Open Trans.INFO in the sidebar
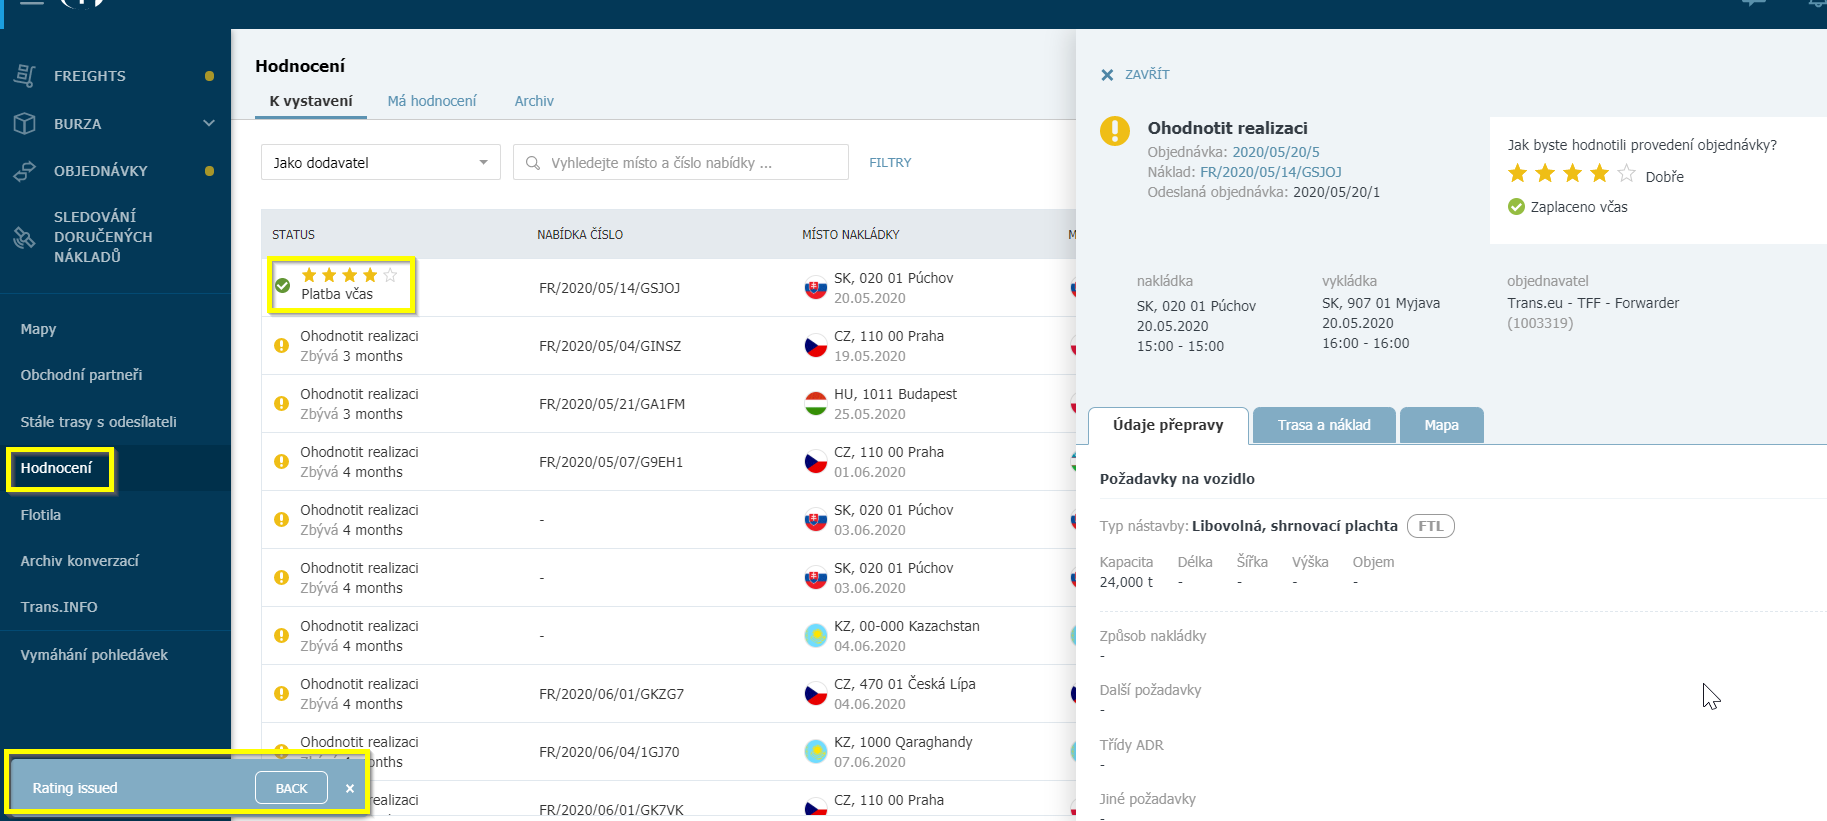The height and width of the screenshot is (821, 1827). click(x=59, y=607)
